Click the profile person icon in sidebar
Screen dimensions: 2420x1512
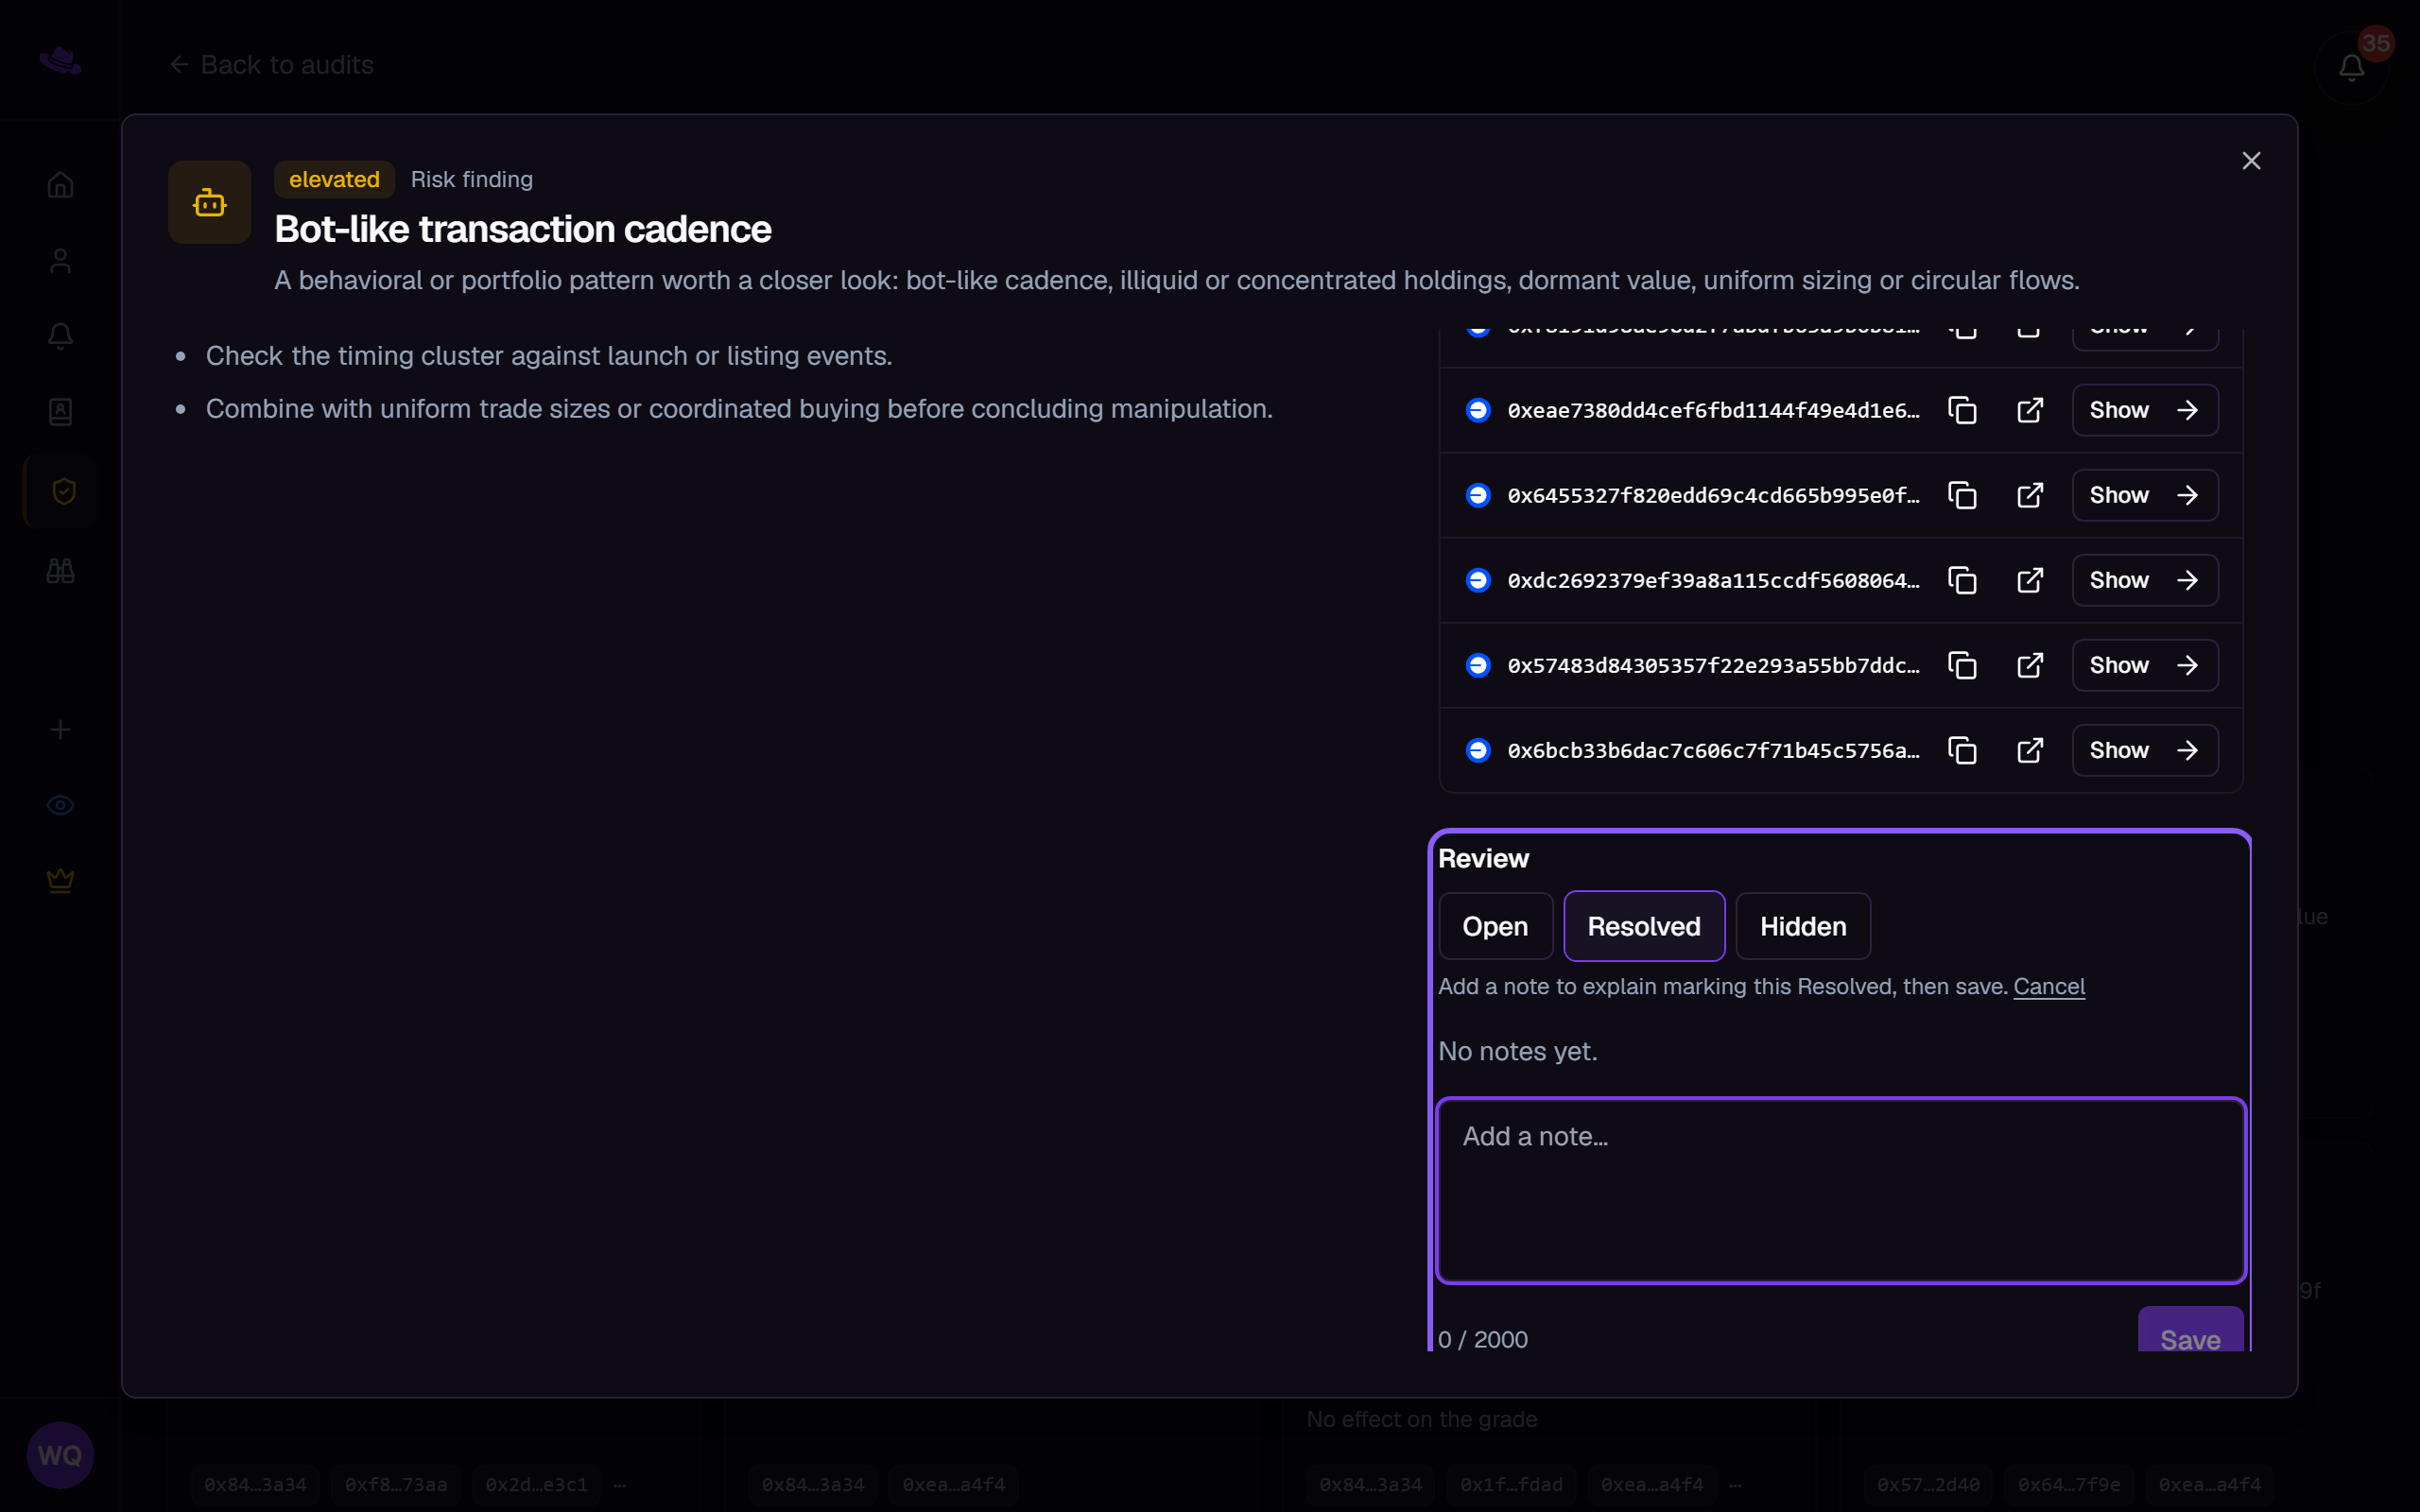(60, 261)
